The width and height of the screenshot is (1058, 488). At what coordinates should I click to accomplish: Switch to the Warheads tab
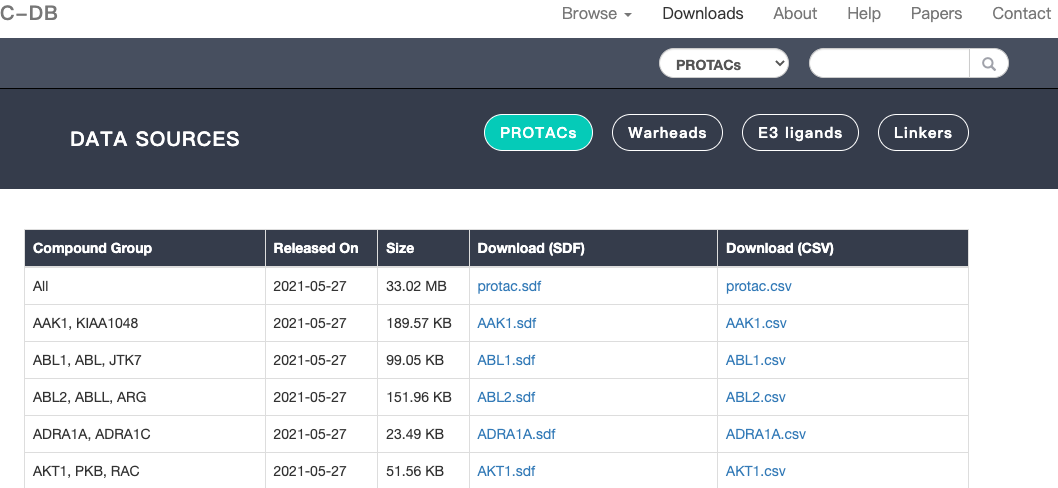pos(667,133)
